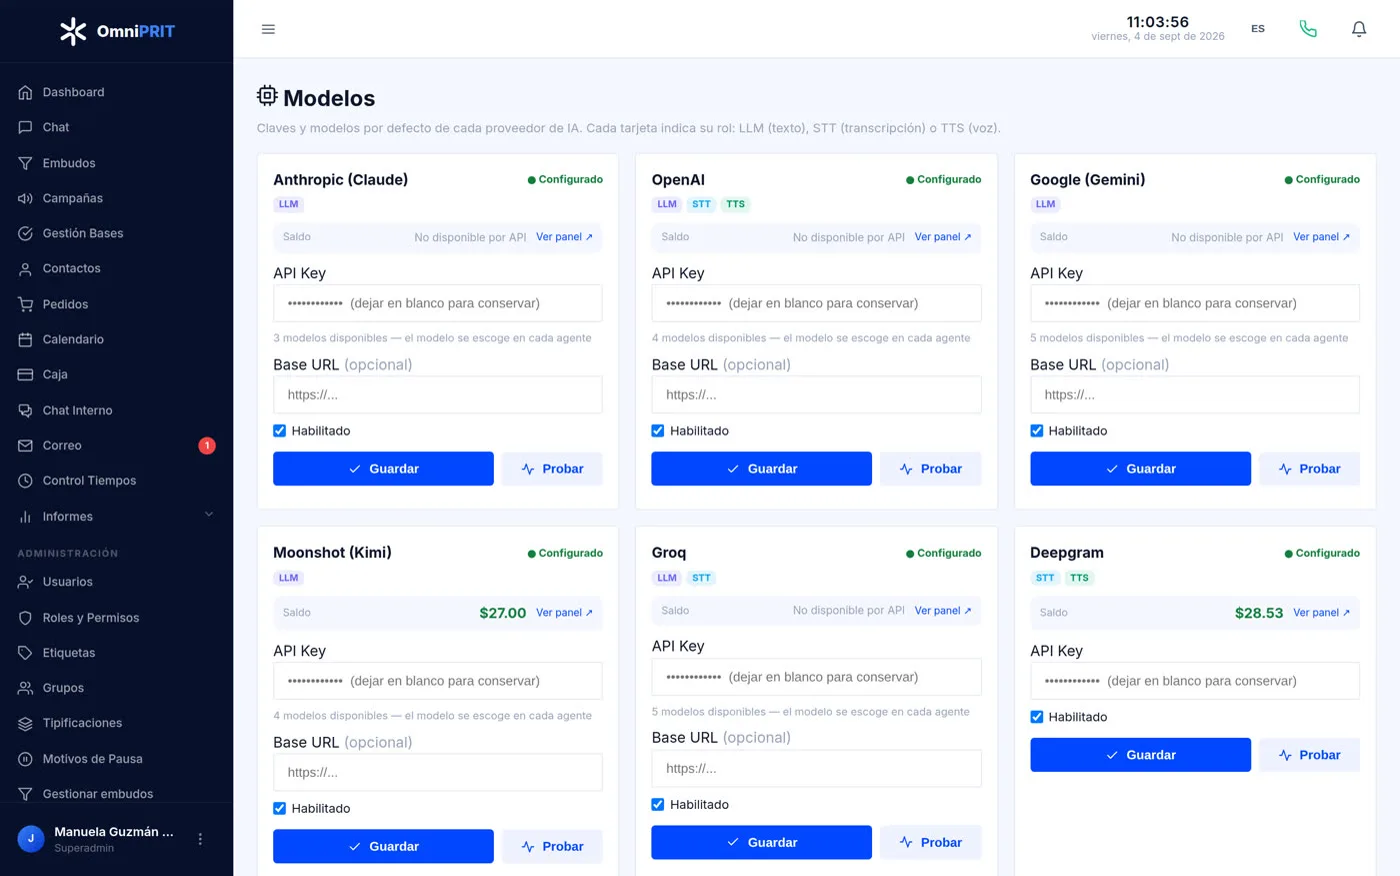Save the Anthropic (Claude) settings with Guardar

click(383, 469)
